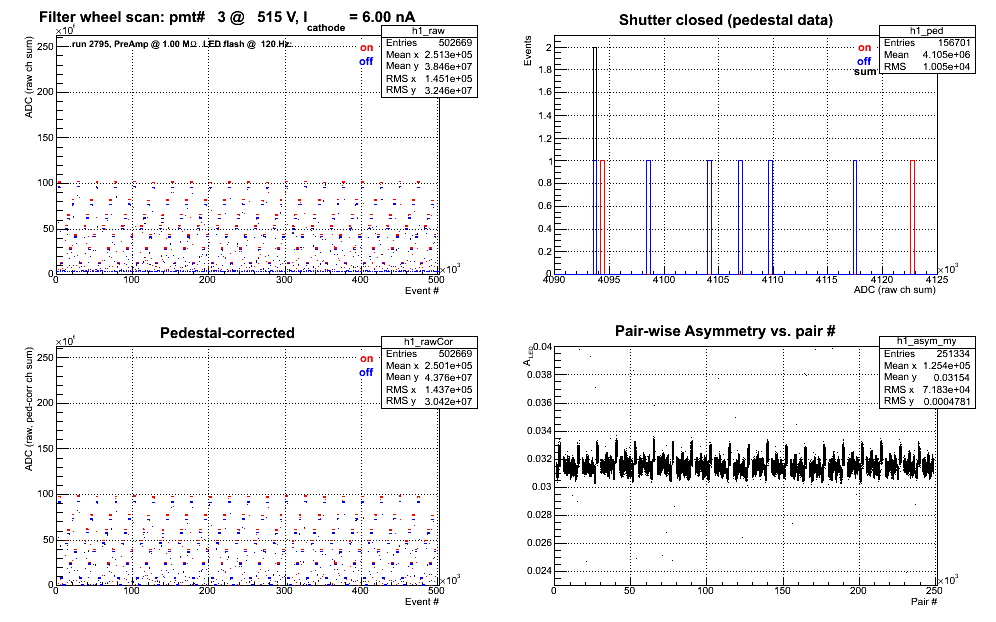The width and height of the screenshot is (996, 622).
Task: Select the h1_ped statistics box header
Action: tap(927, 31)
